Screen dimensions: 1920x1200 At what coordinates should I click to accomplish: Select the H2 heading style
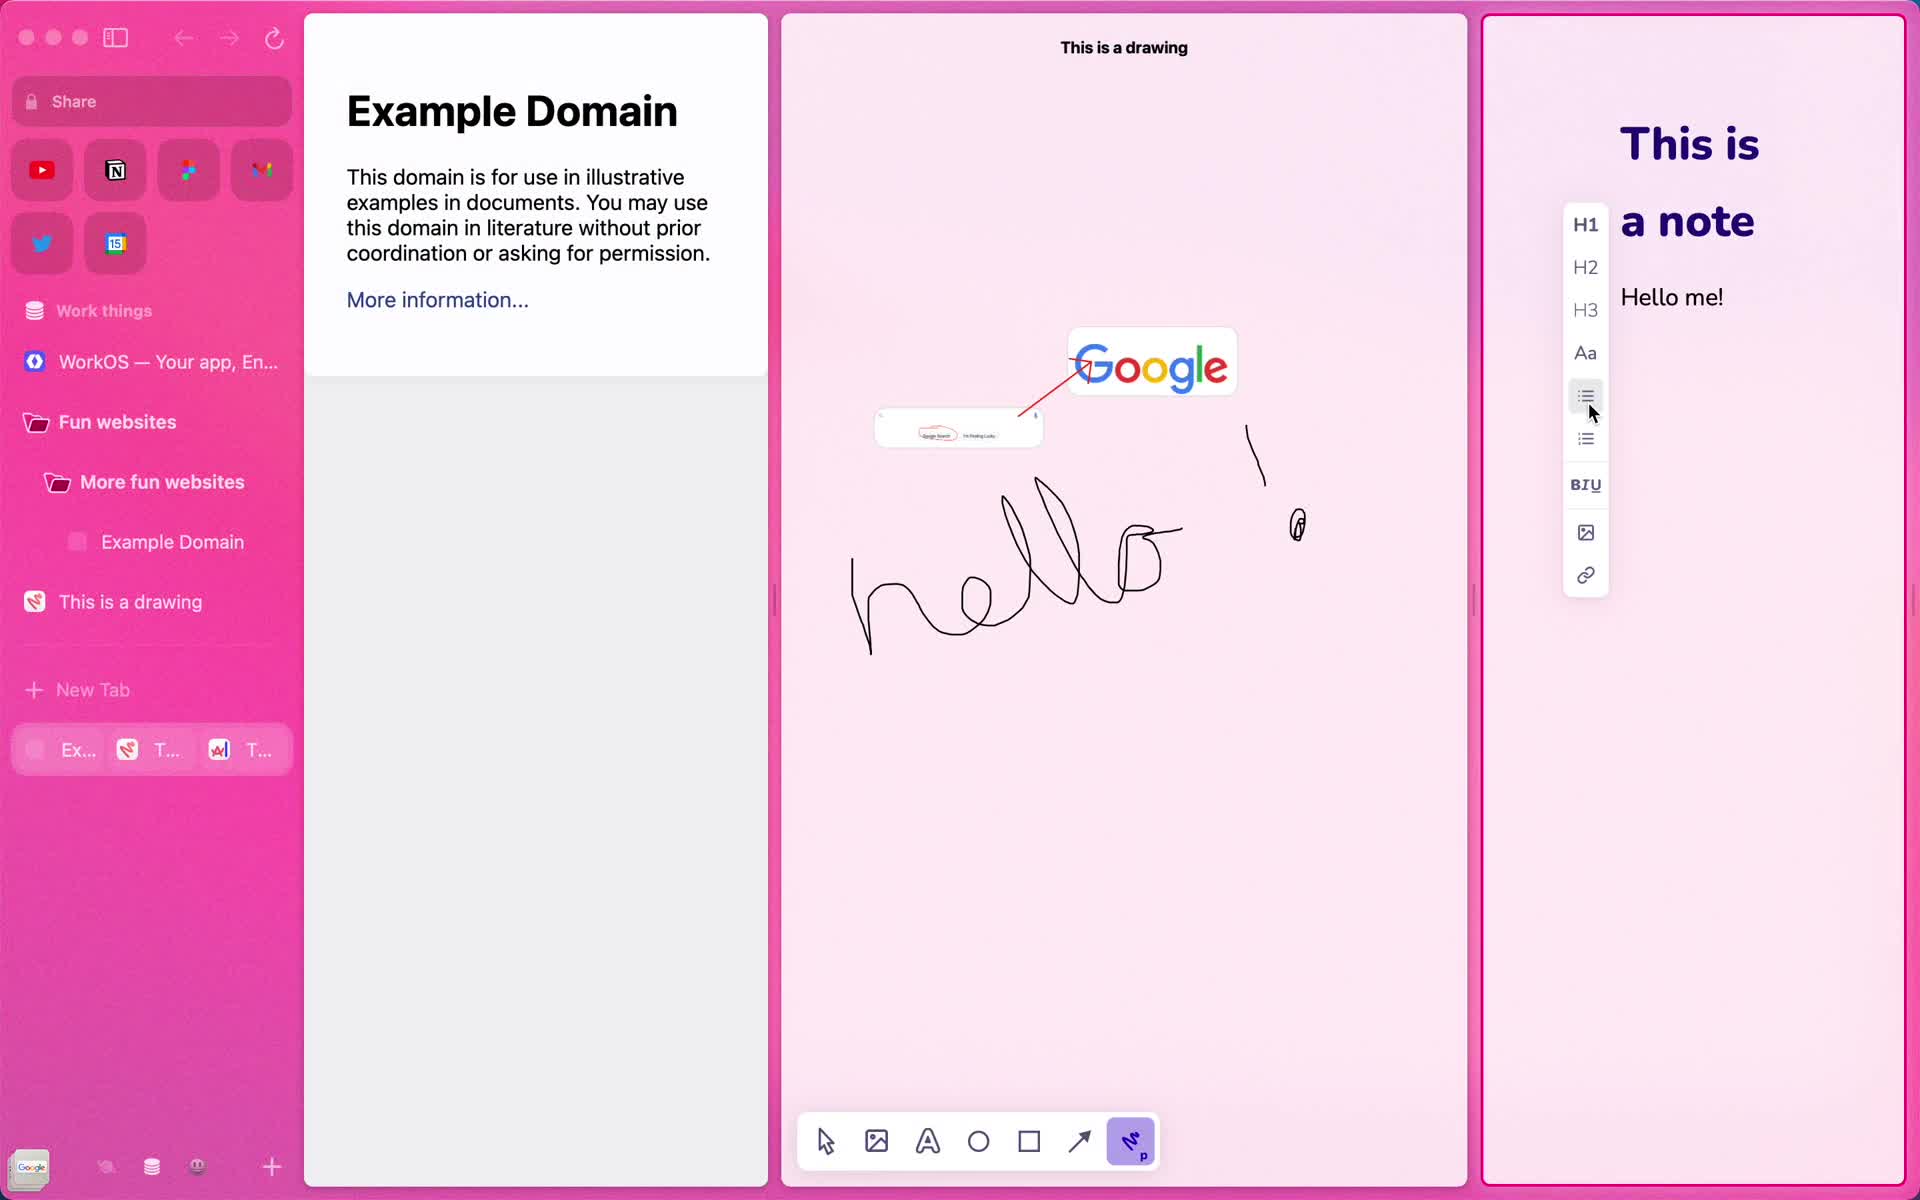1584,265
